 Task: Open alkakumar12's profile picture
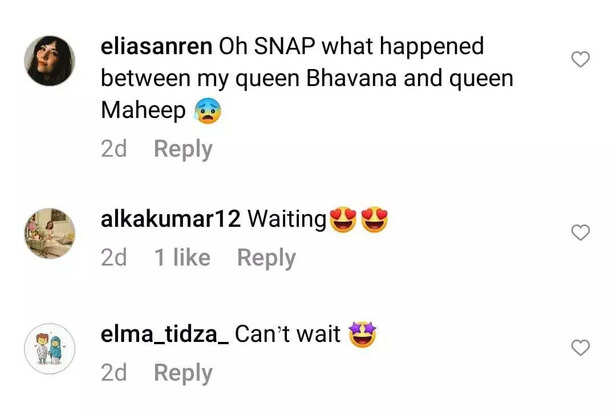(x=50, y=233)
